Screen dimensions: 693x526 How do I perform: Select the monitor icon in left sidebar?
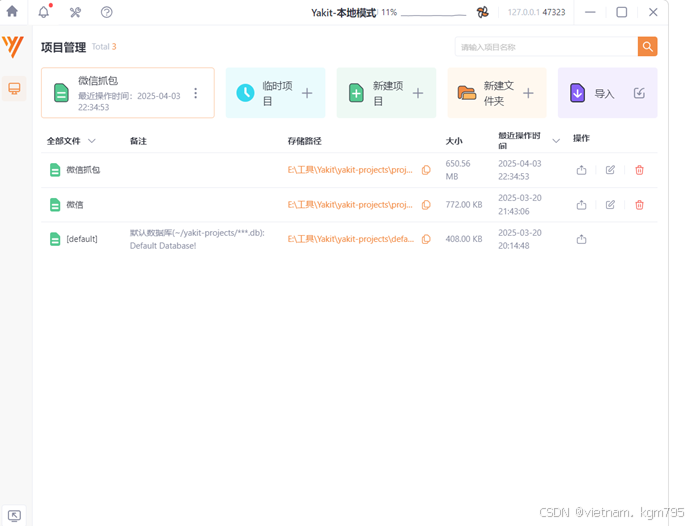tap(14, 88)
